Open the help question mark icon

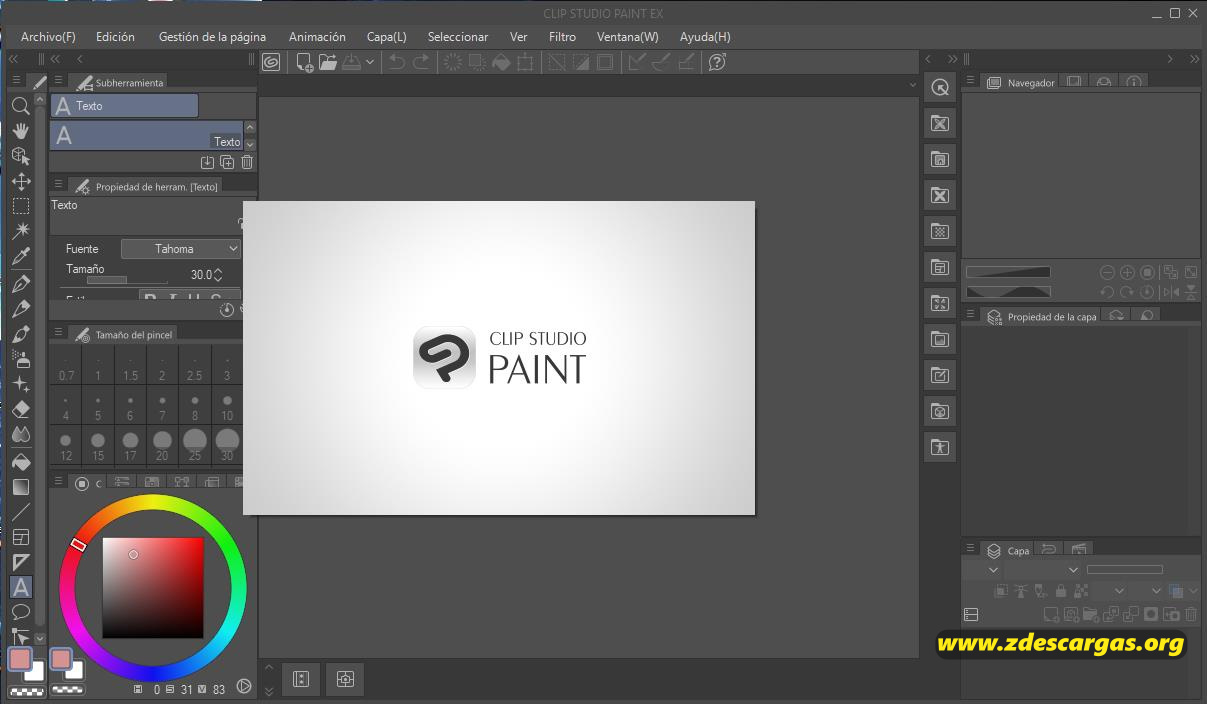click(716, 62)
